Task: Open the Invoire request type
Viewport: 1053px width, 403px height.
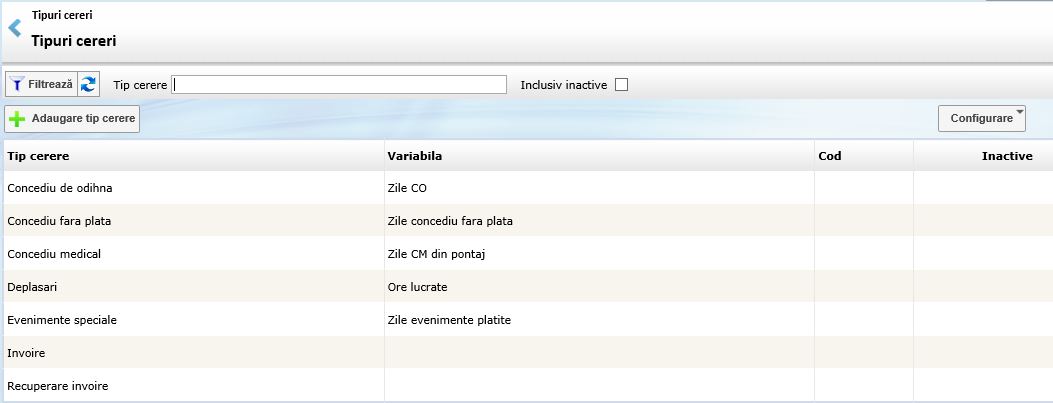Action: 26,353
